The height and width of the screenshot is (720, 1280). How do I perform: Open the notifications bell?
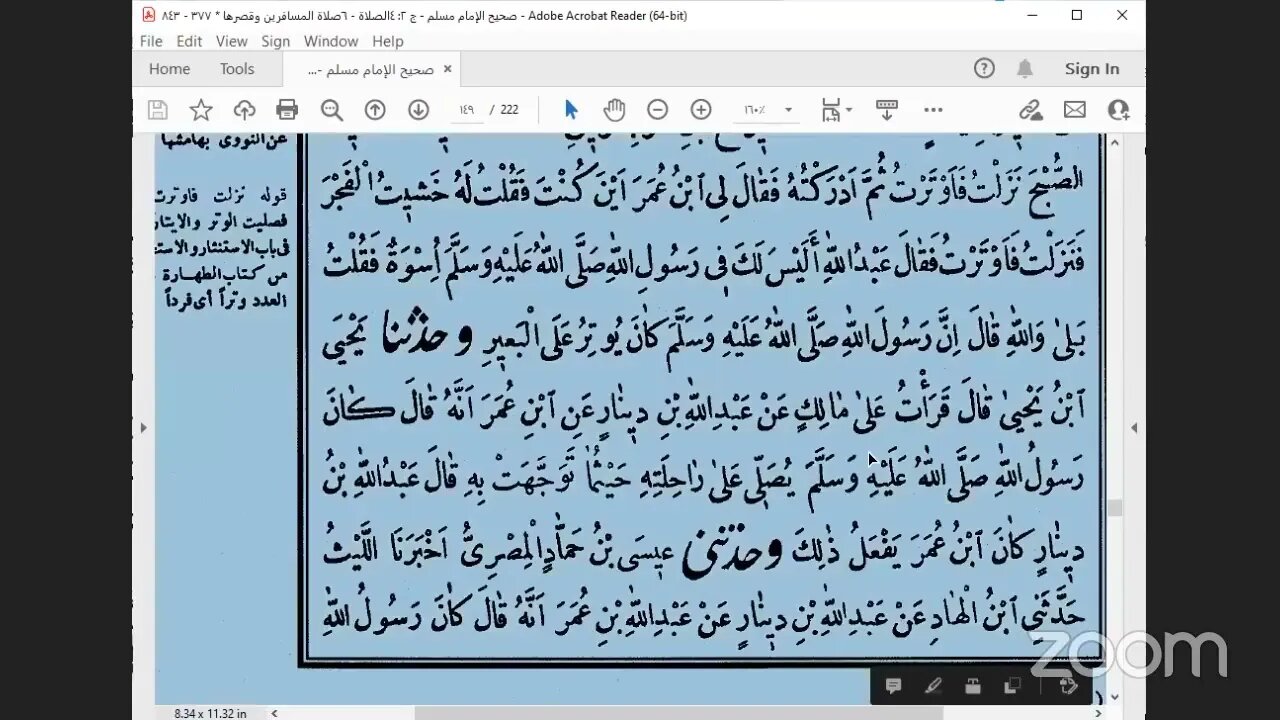pyautogui.click(x=1025, y=68)
